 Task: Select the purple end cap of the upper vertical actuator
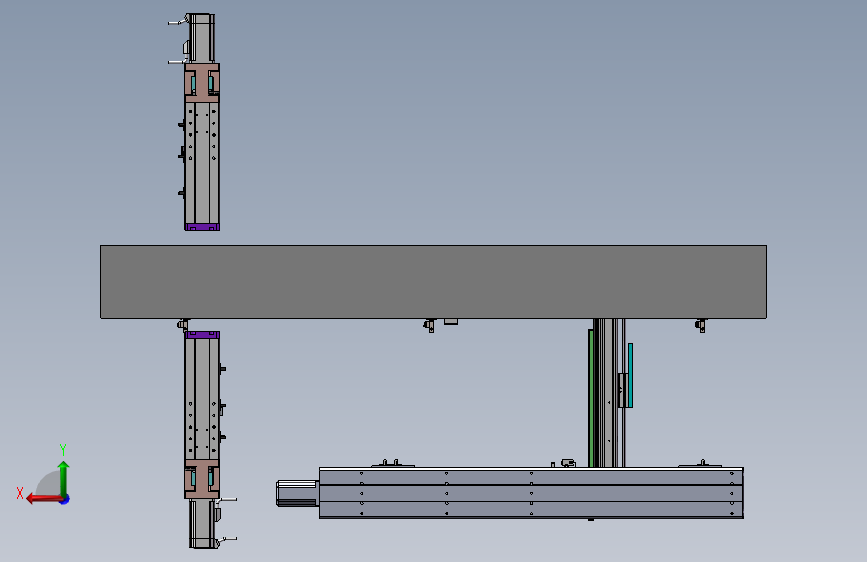click(202, 227)
